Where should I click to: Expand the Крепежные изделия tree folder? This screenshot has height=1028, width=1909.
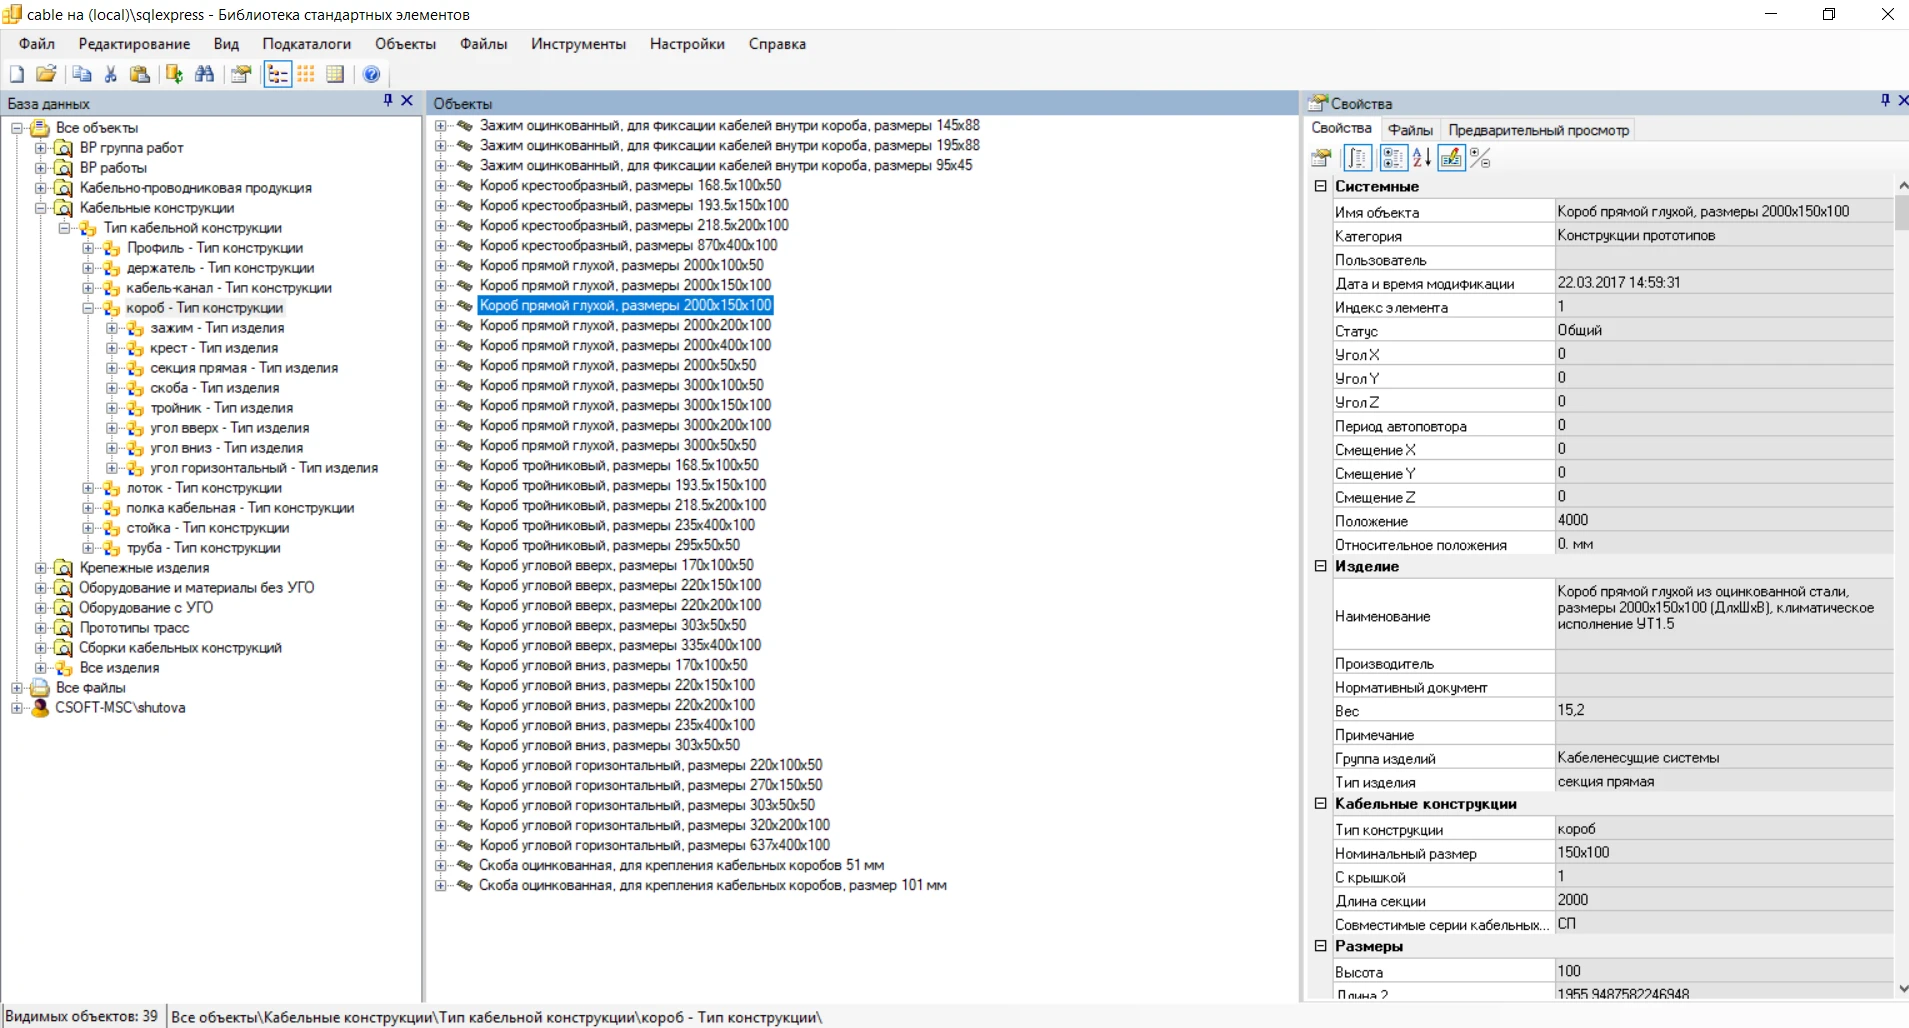pyautogui.click(x=41, y=568)
